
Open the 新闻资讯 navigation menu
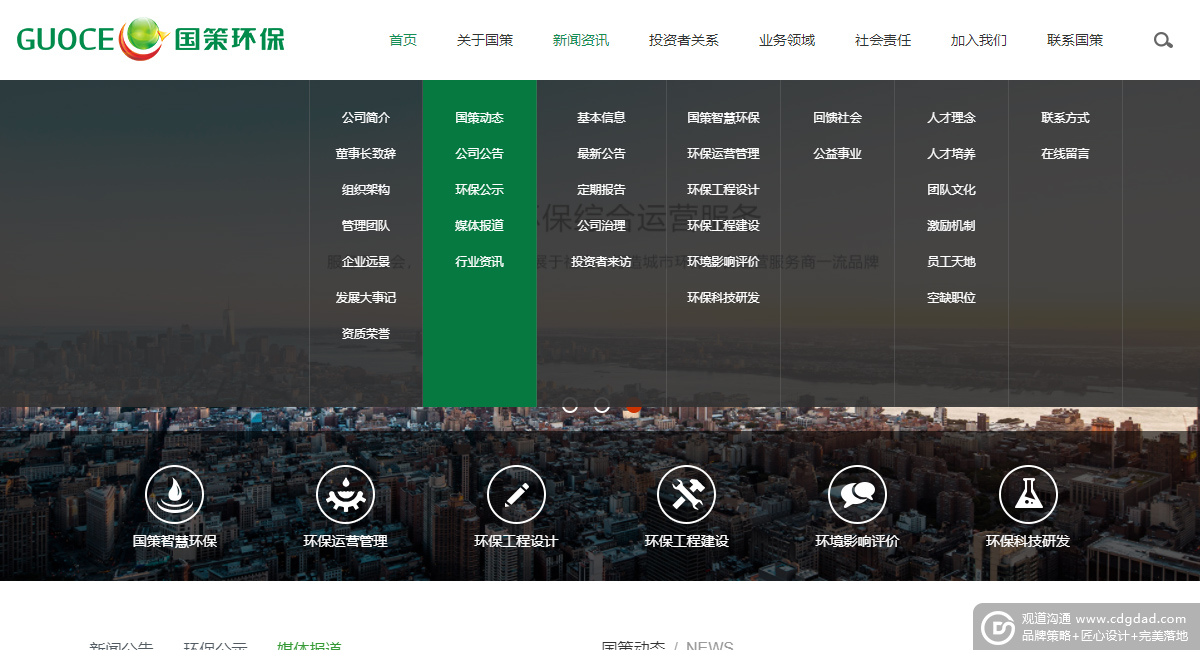pos(580,41)
